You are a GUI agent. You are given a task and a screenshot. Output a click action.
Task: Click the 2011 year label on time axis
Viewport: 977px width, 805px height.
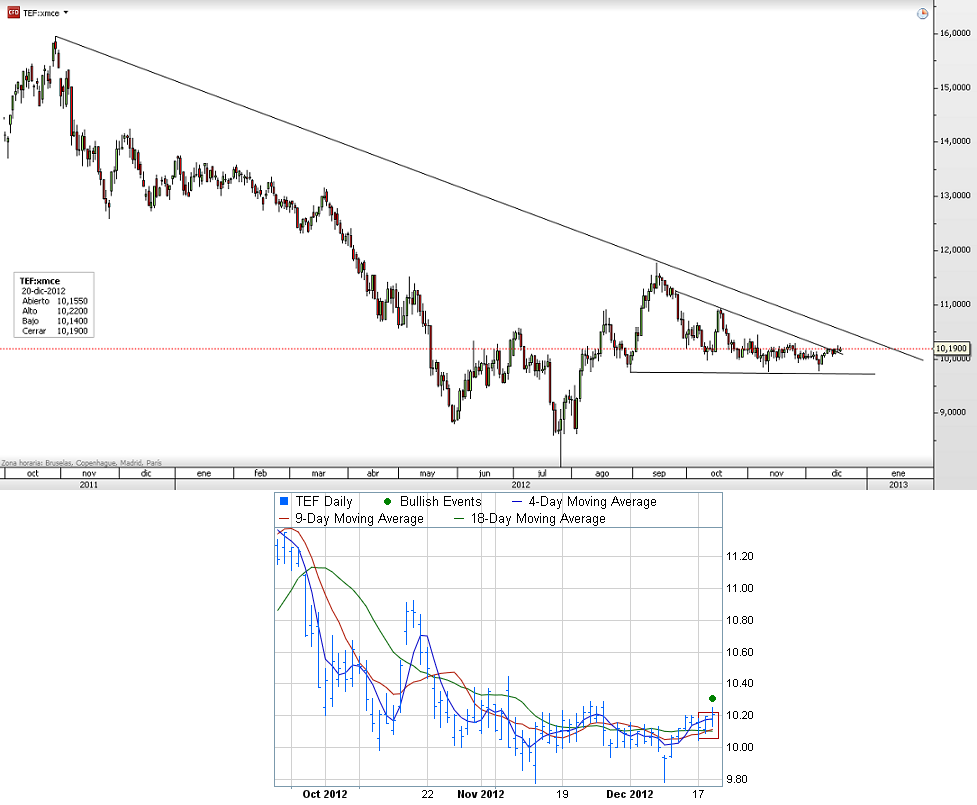88,485
